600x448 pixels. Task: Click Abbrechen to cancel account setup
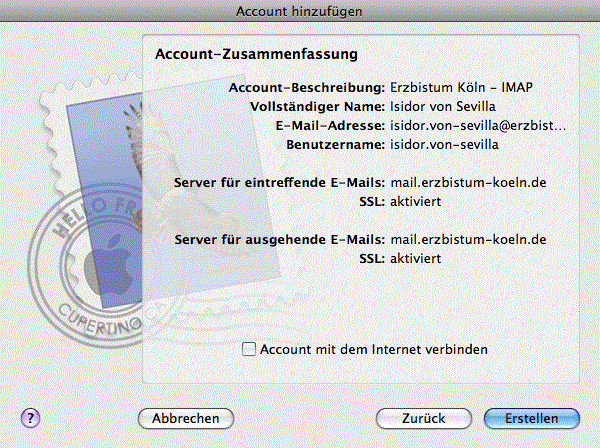(186, 418)
